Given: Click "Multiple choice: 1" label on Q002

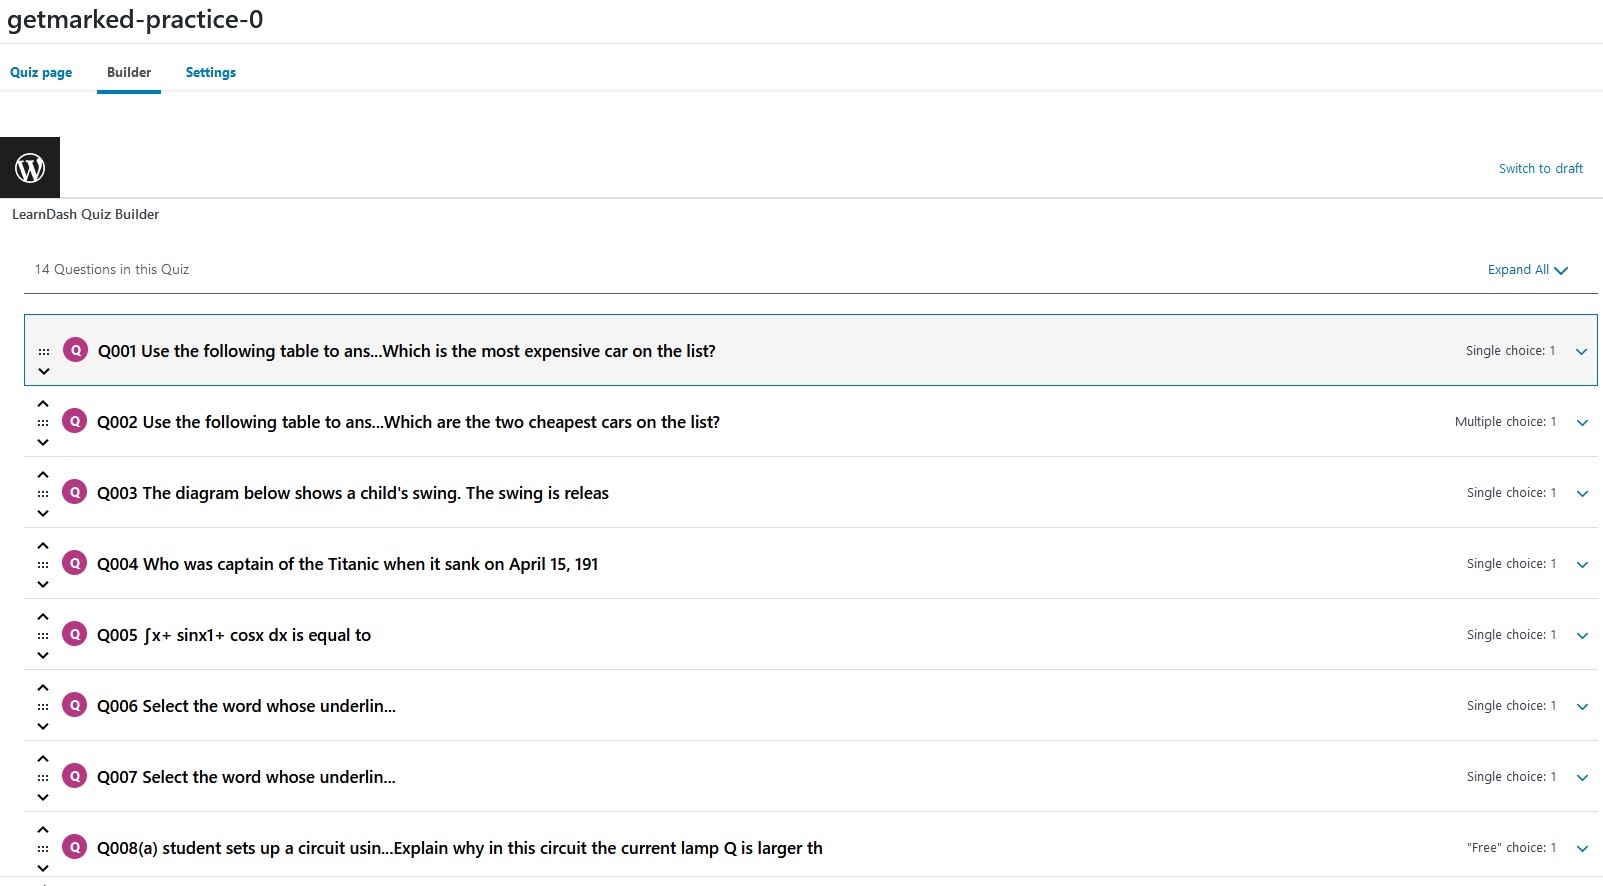Looking at the screenshot, I should (x=1505, y=422).
